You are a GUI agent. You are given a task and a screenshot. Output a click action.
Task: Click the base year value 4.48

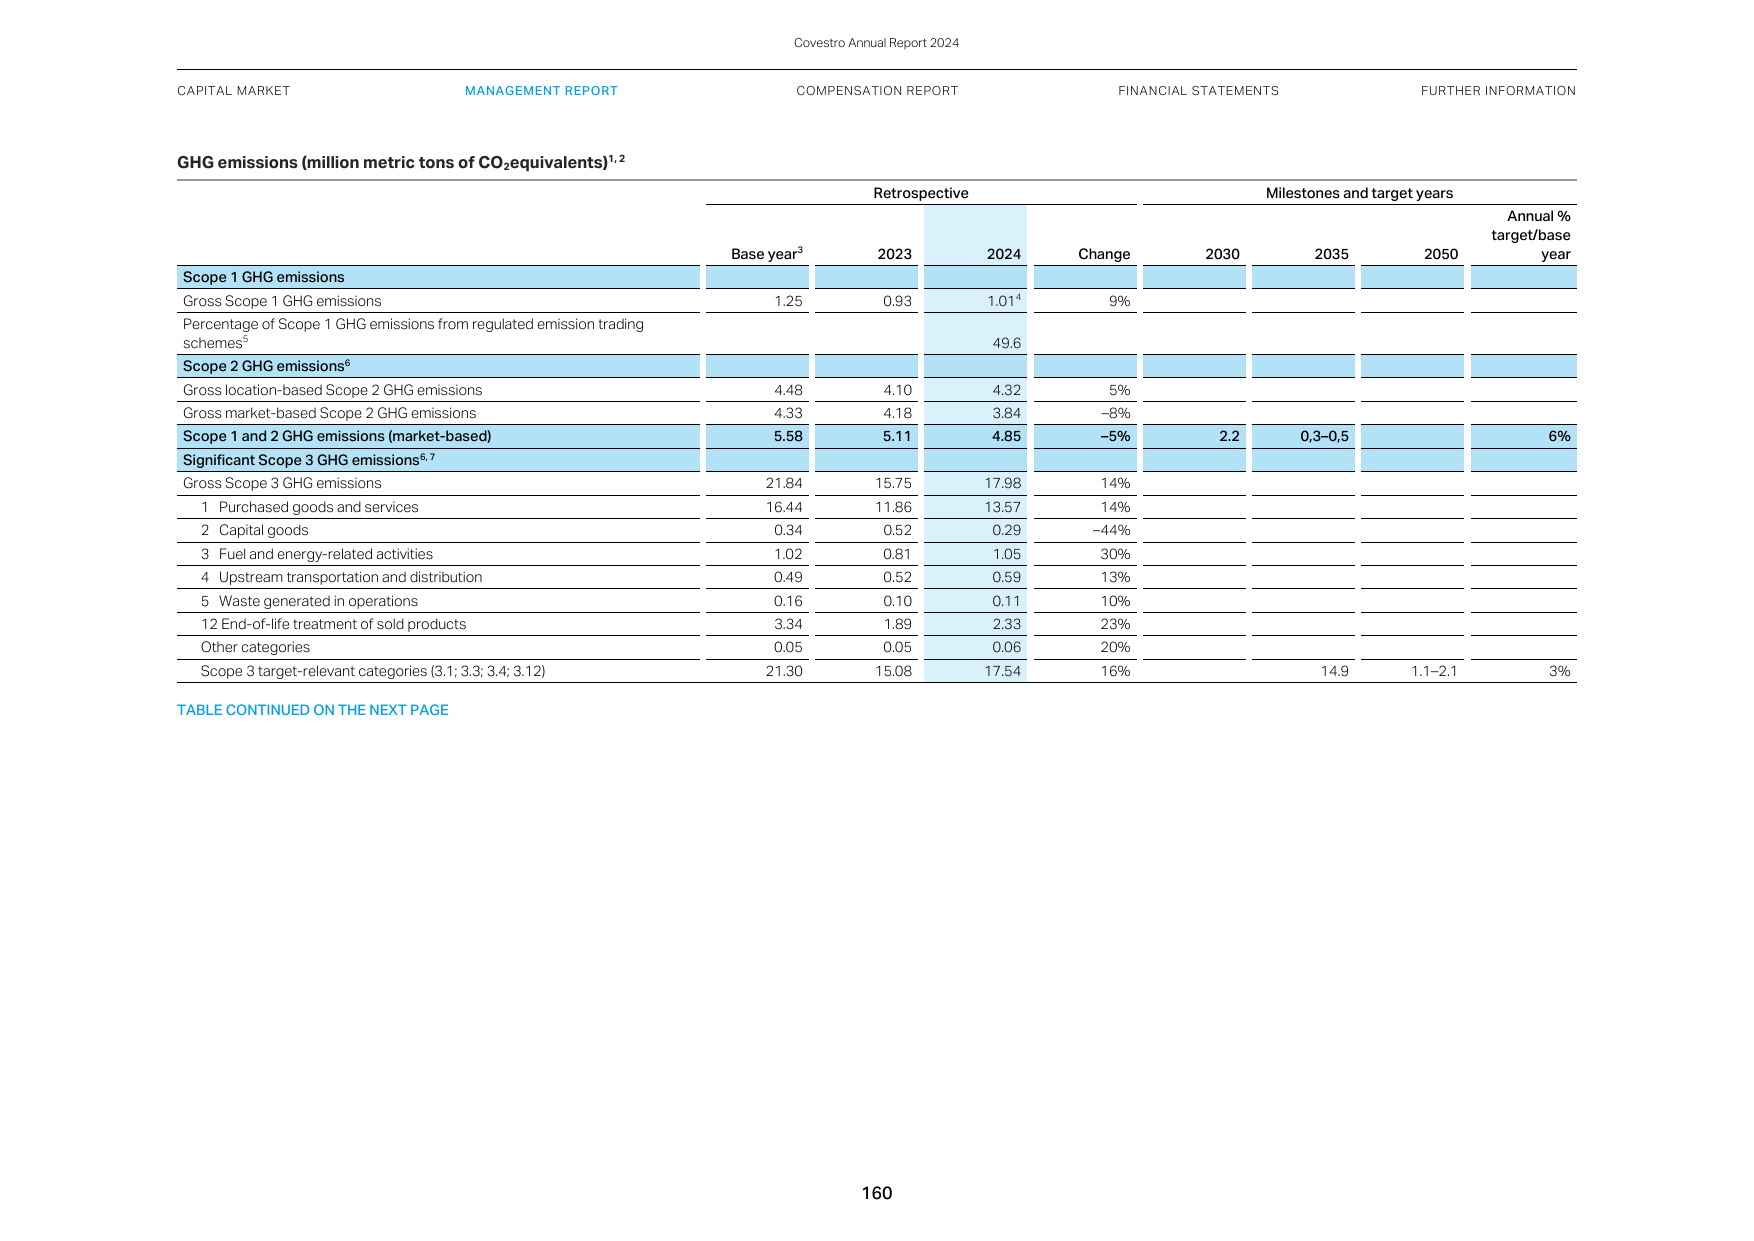pyautogui.click(x=788, y=390)
